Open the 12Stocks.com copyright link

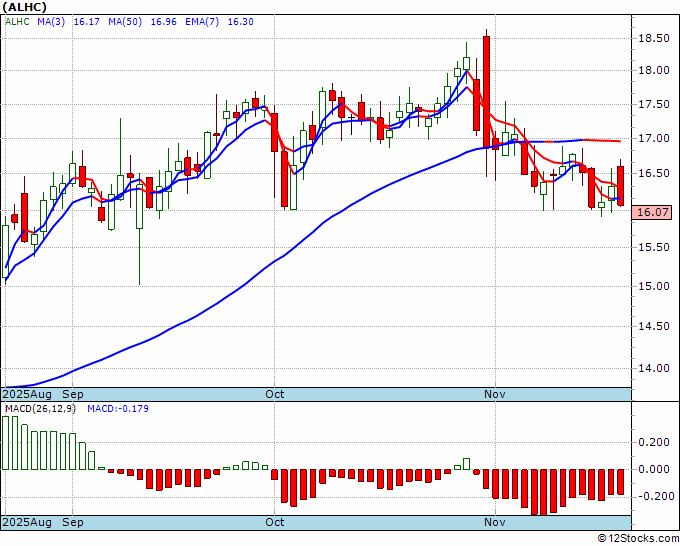click(x=638, y=539)
